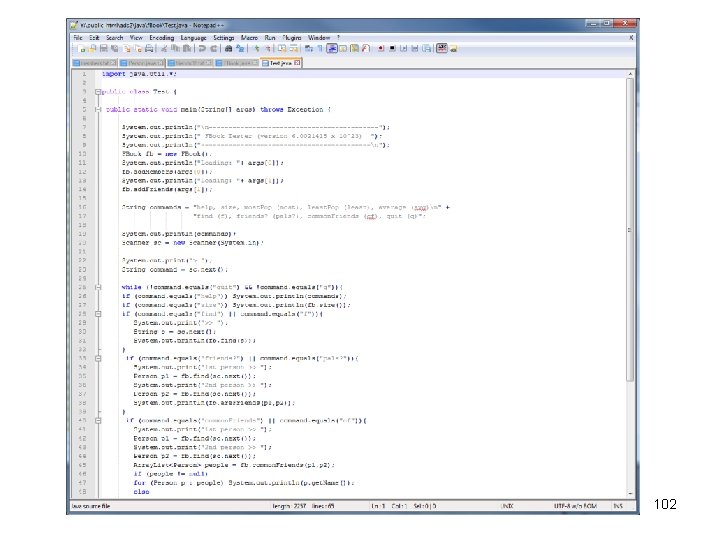
Task: Print the document using the Print icon
Action: pyautogui.click(x=149, y=48)
